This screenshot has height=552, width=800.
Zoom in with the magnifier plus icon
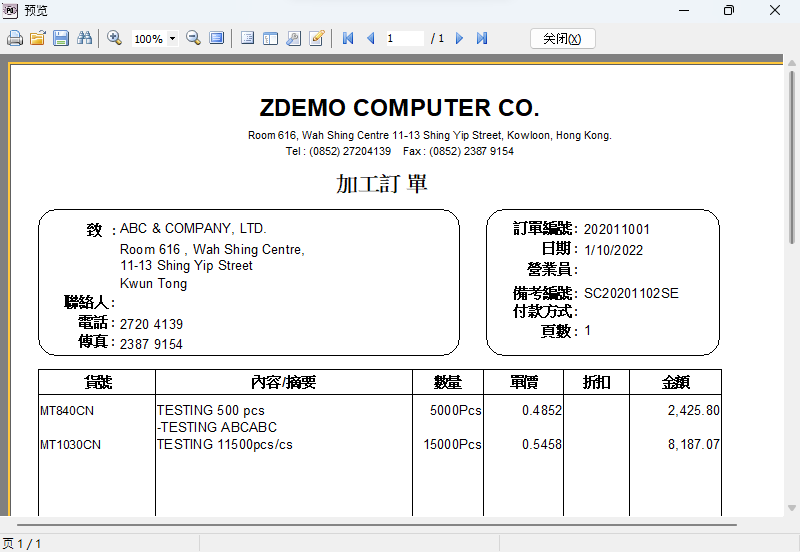(114, 38)
